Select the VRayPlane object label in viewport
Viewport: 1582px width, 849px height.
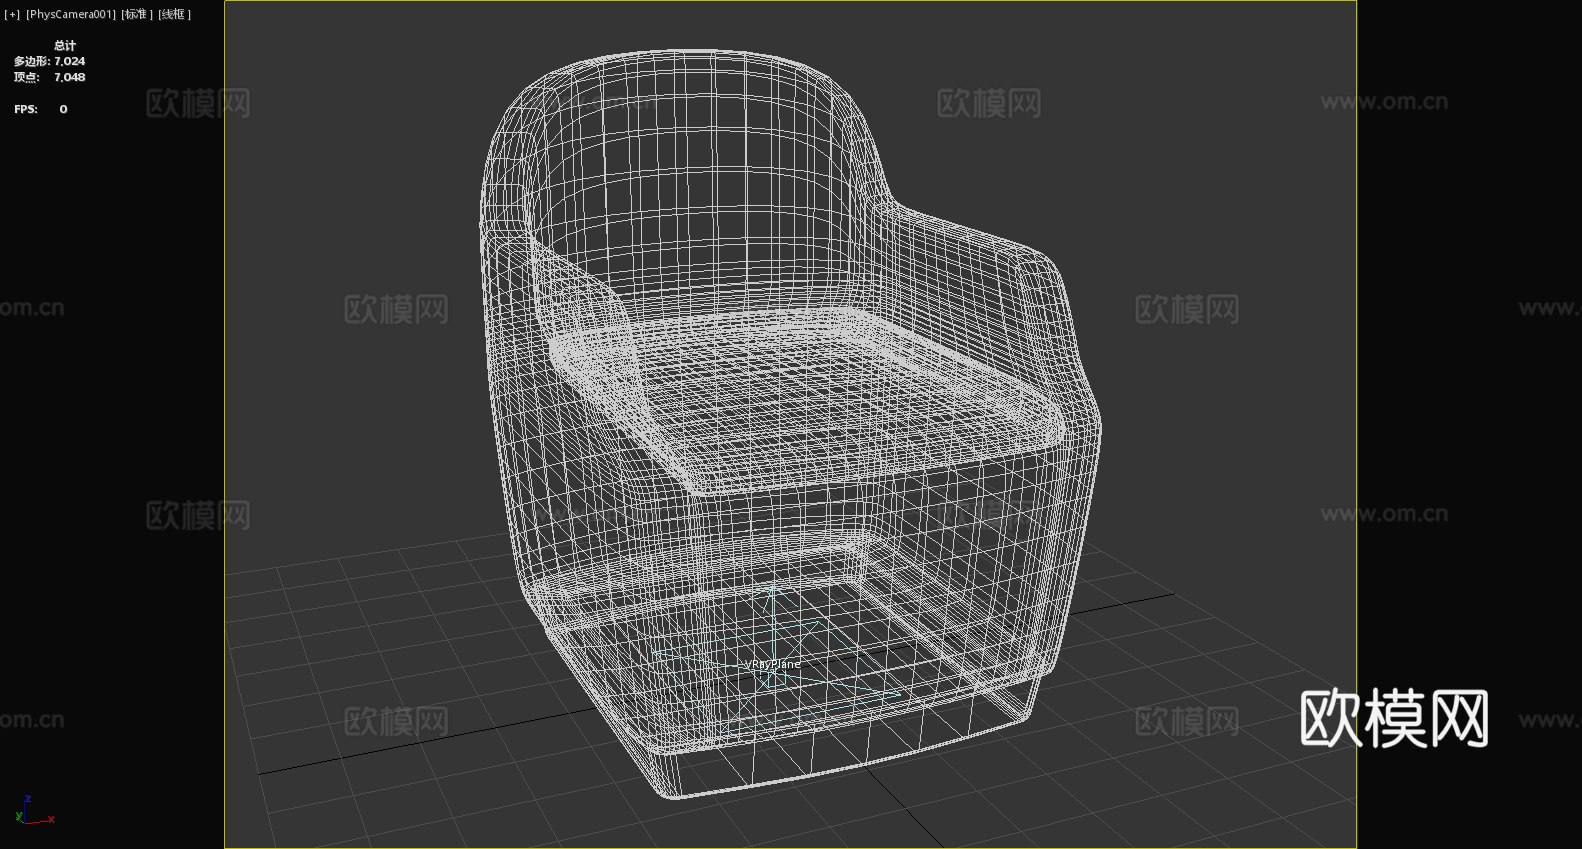pos(773,664)
